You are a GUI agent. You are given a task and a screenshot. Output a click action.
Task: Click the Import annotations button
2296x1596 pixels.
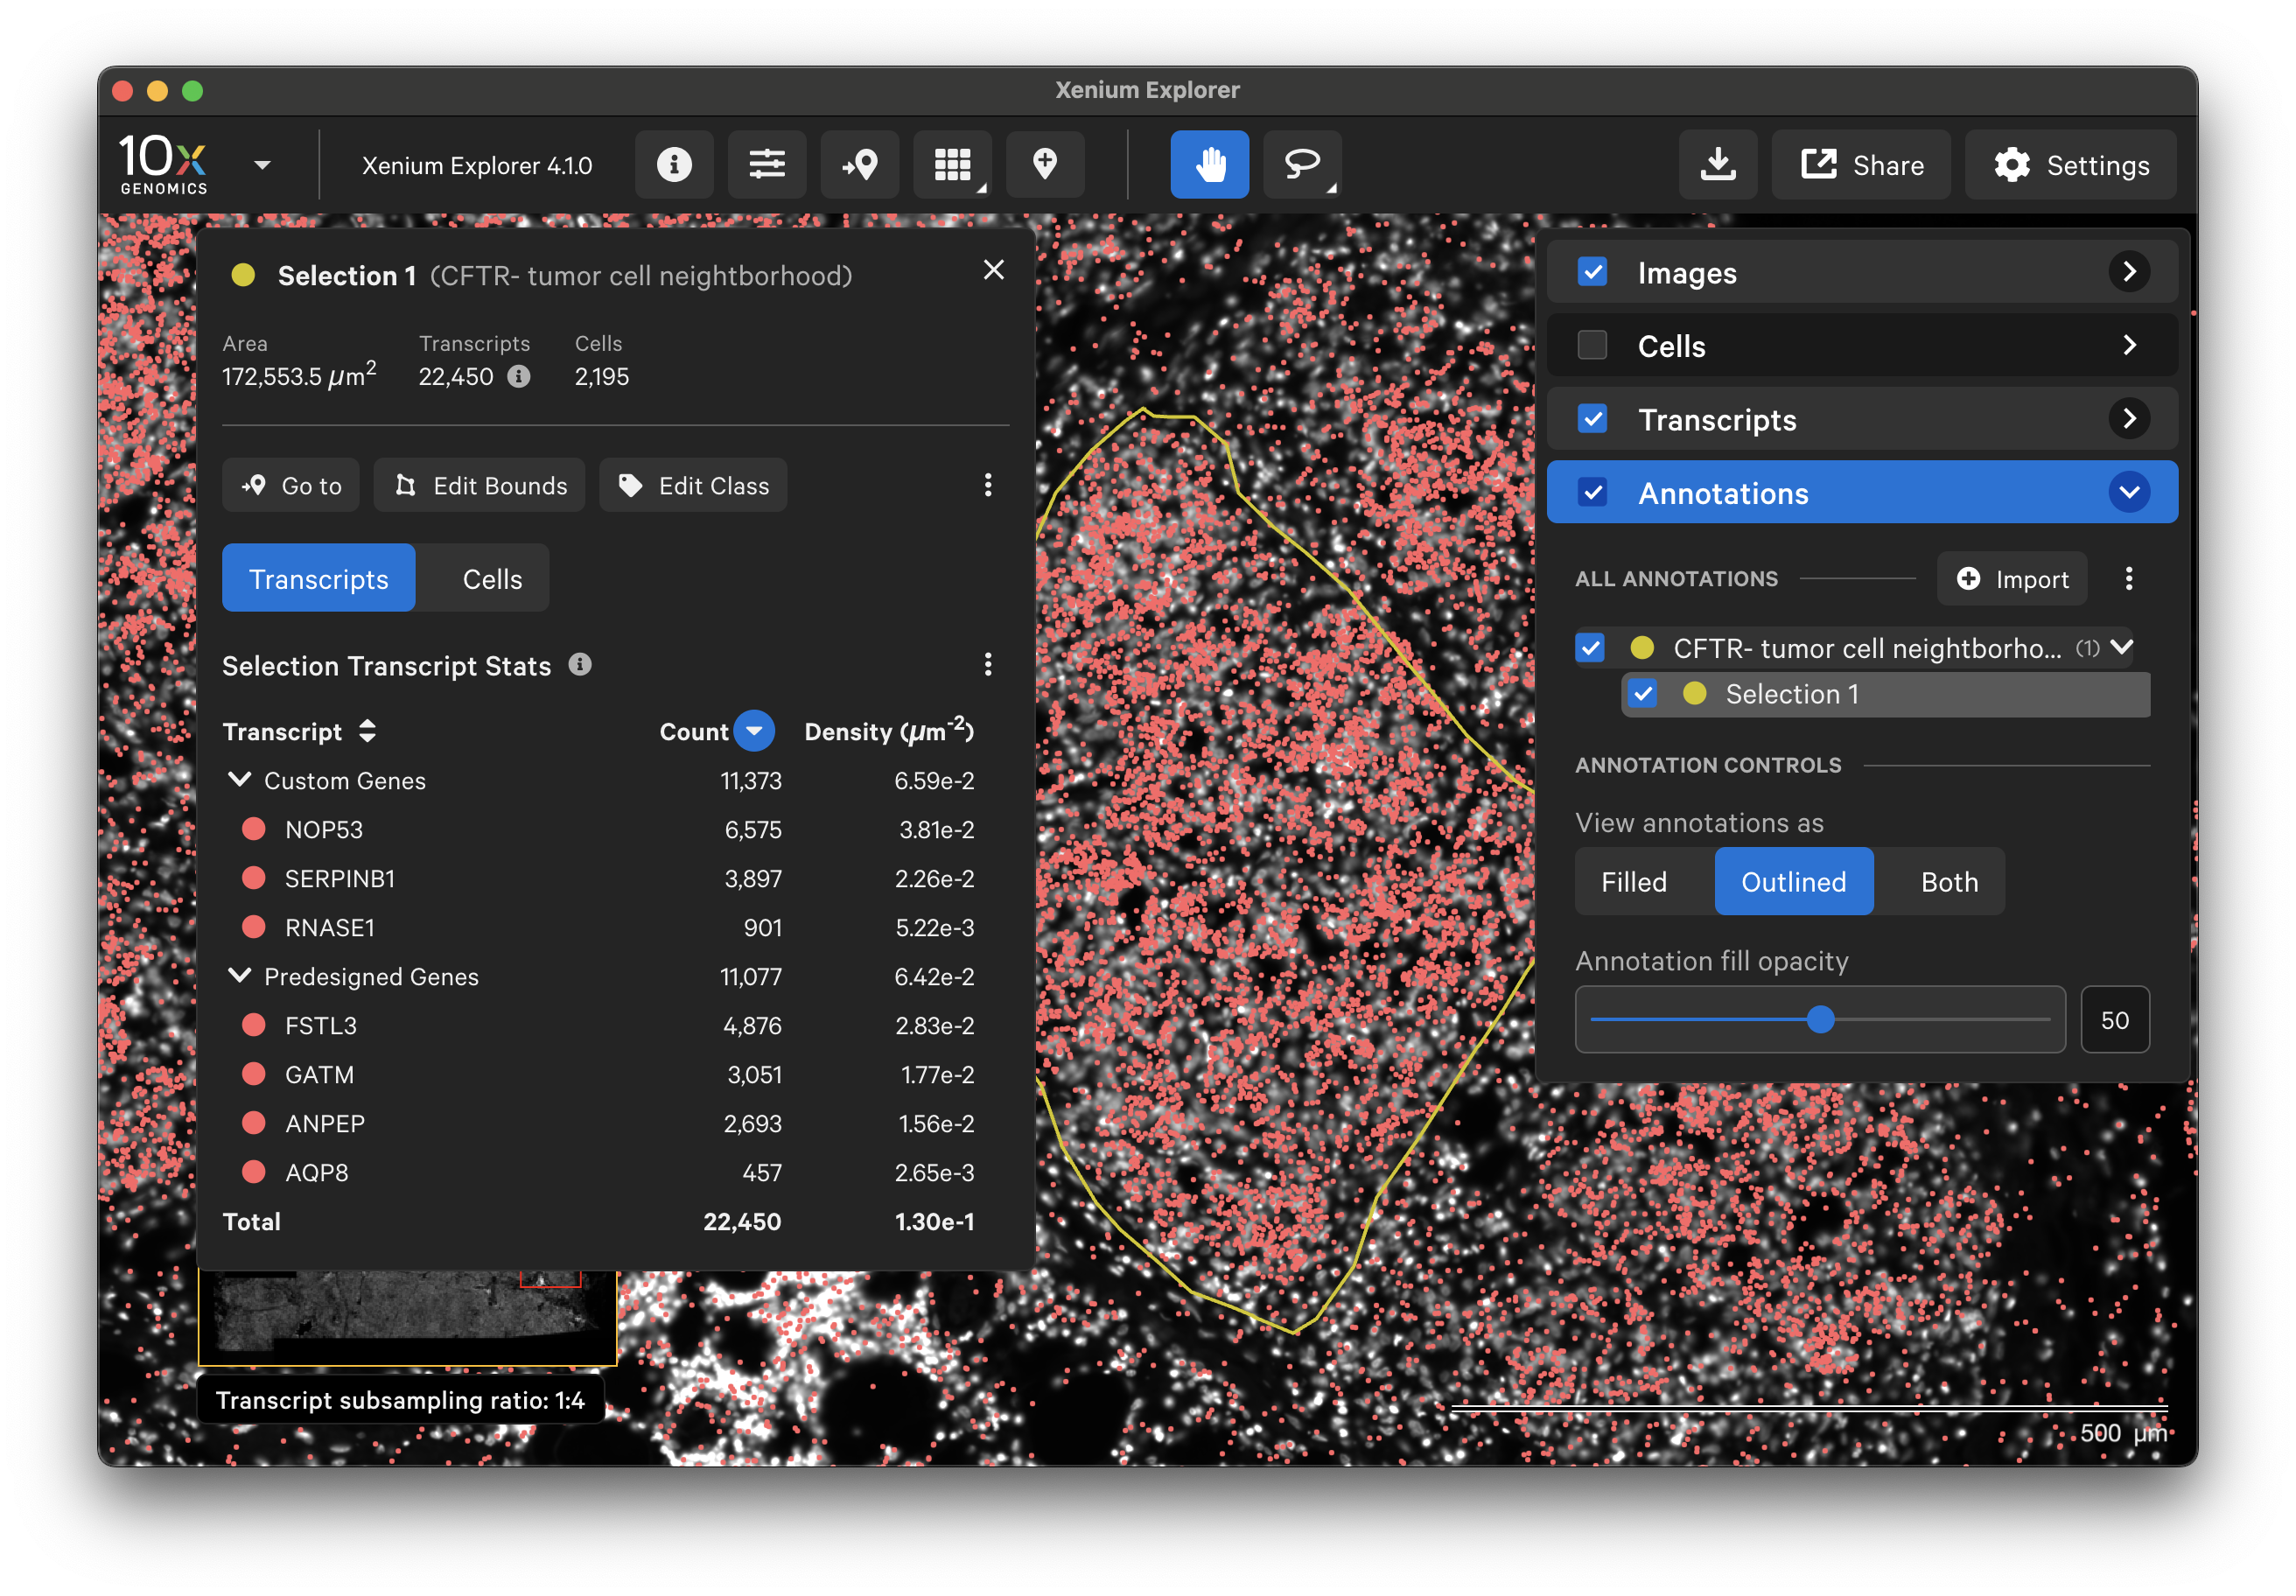tap(2012, 579)
